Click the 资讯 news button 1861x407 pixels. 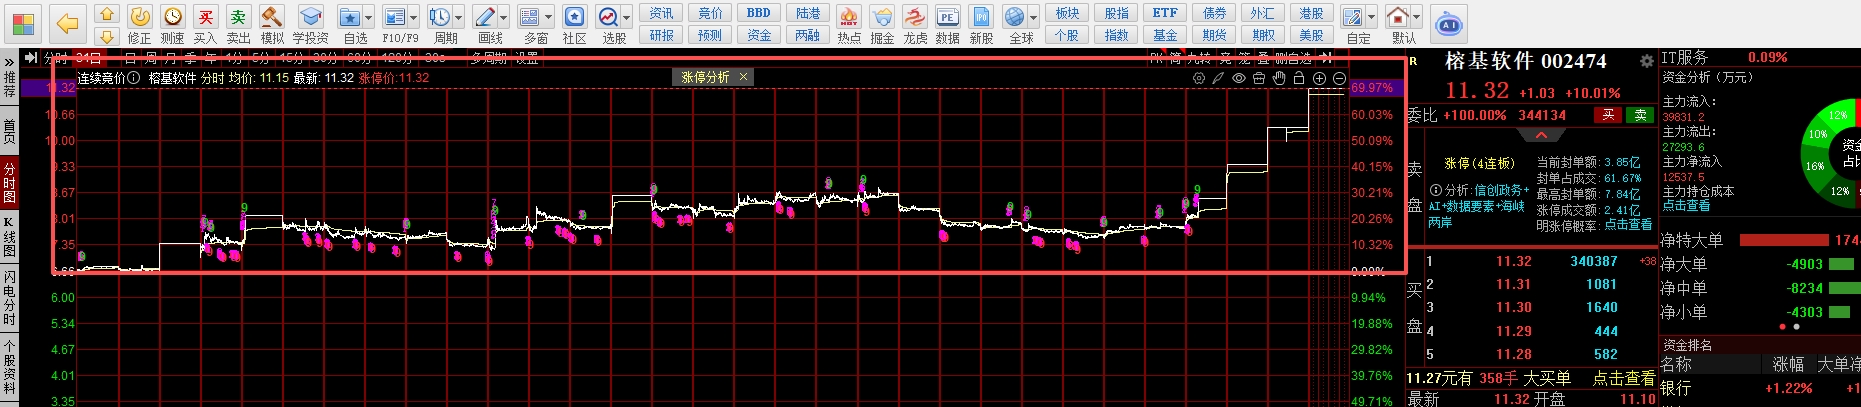click(x=662, y=13)
